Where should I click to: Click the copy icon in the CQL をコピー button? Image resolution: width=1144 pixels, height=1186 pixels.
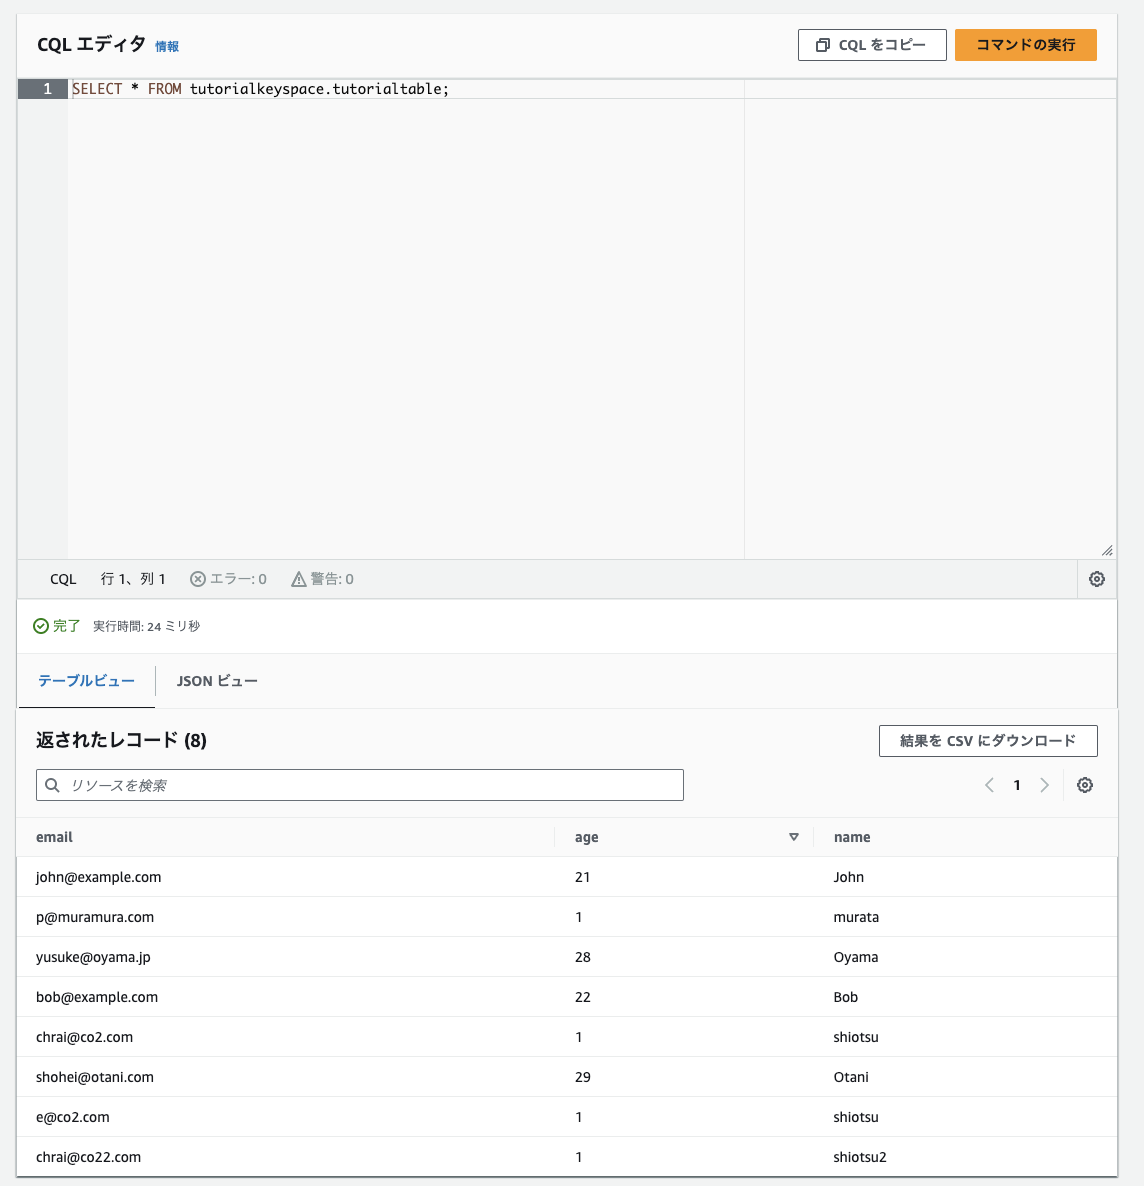click(822, 45)
